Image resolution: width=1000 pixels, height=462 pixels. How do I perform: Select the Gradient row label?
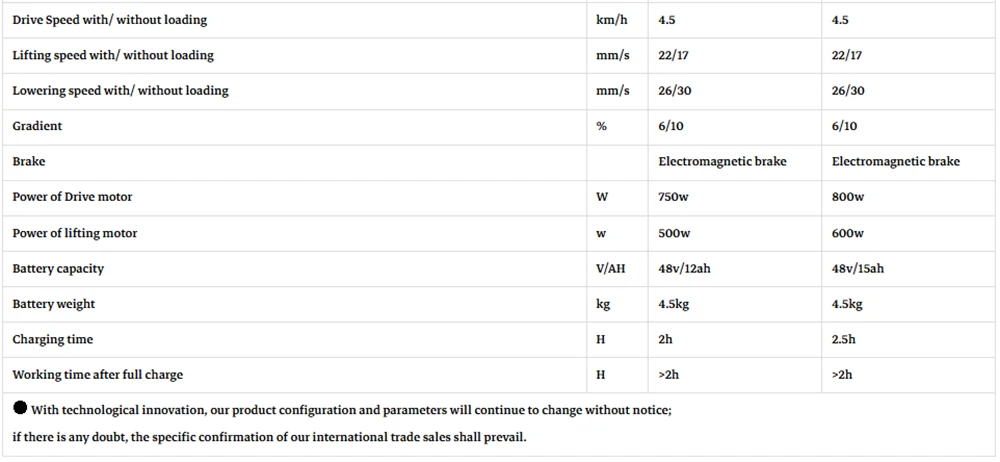[x=37, y=126]
